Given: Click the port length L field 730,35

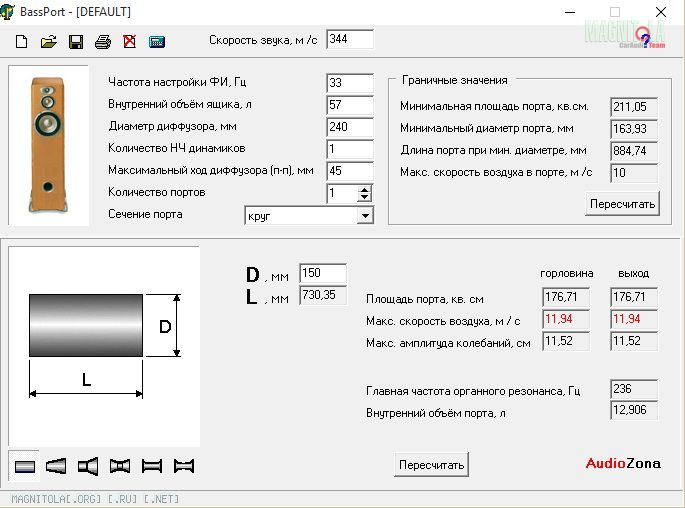Looking at the screenshot, I should [323, 295].
